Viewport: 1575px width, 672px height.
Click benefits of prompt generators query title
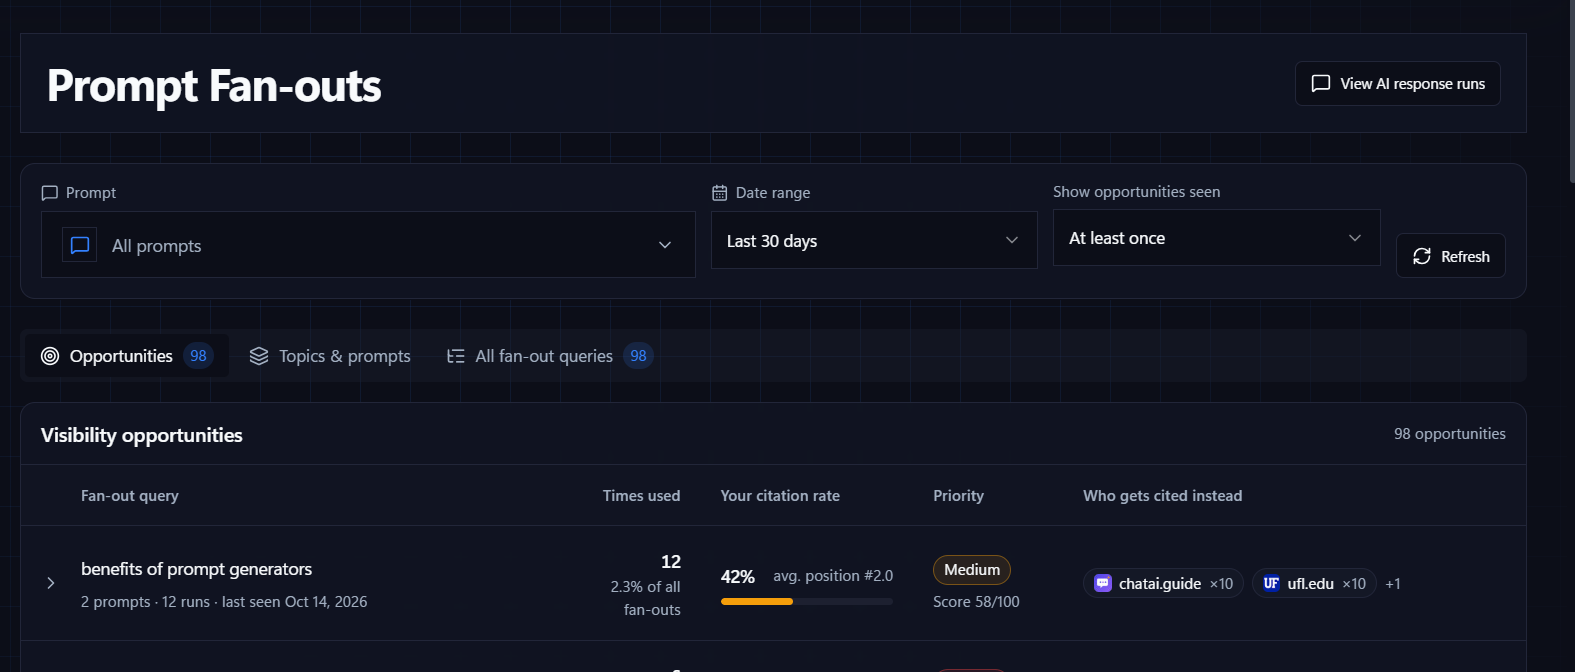point(196,569)
